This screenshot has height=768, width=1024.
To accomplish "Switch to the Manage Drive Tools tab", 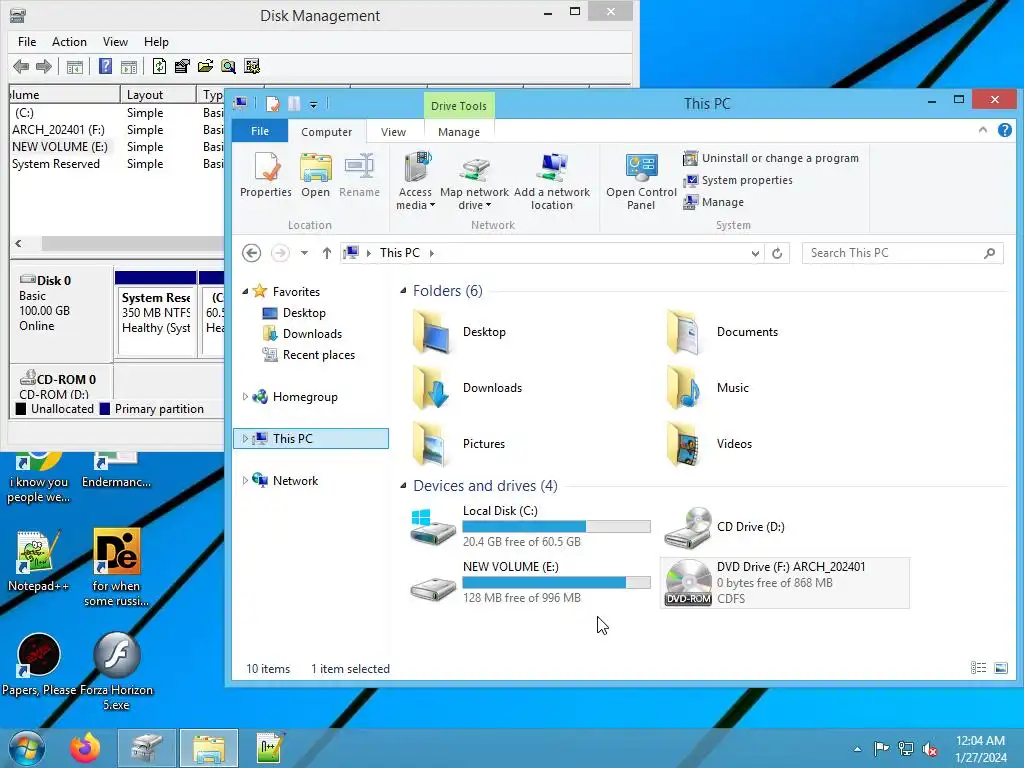I will (459, 132).
